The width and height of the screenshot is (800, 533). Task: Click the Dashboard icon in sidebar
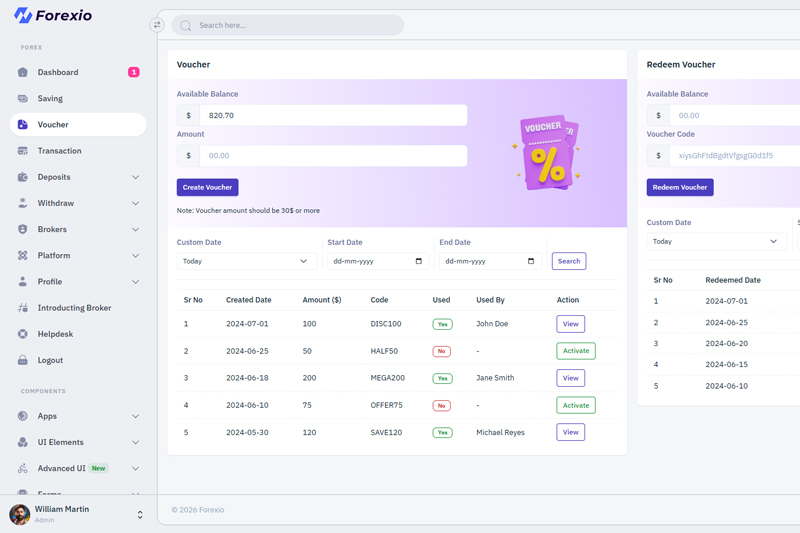[x=23, y=72]
